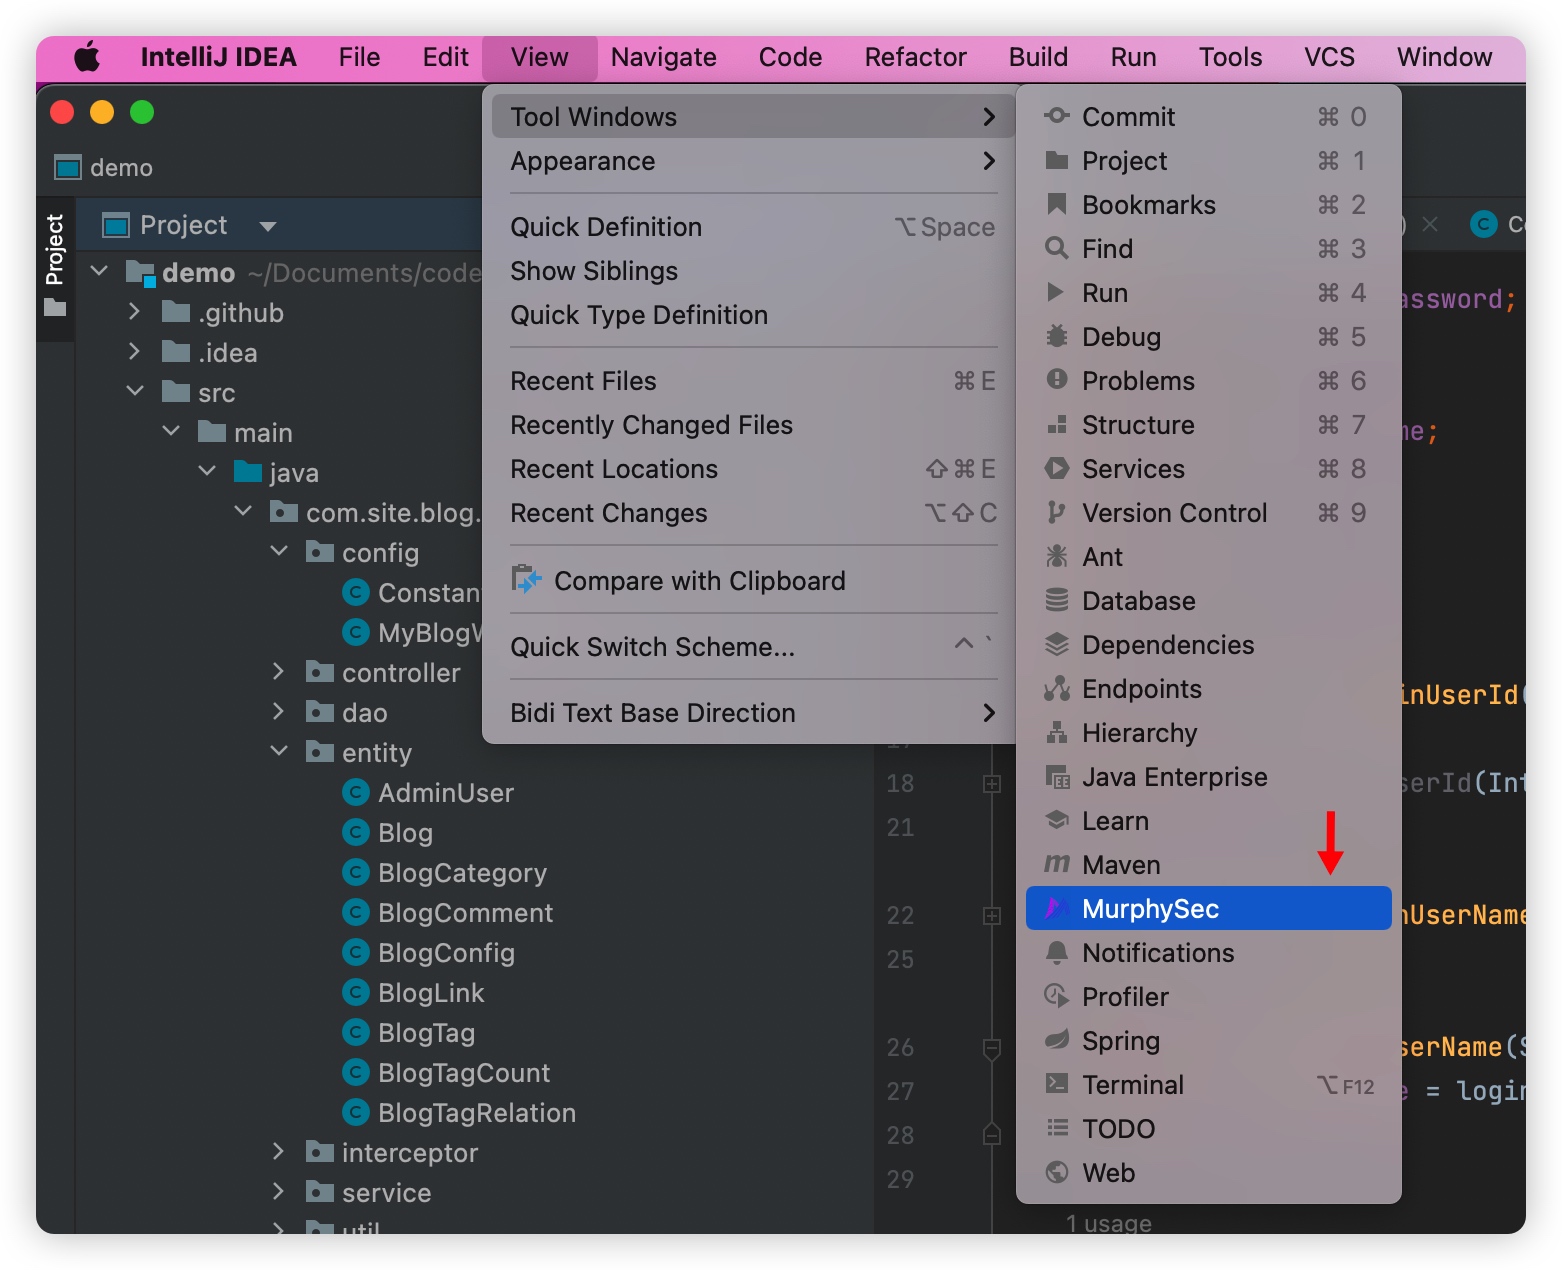Click the Learn graduation cap icon
The image size is (1562, 1270).
pos(1056,820)
